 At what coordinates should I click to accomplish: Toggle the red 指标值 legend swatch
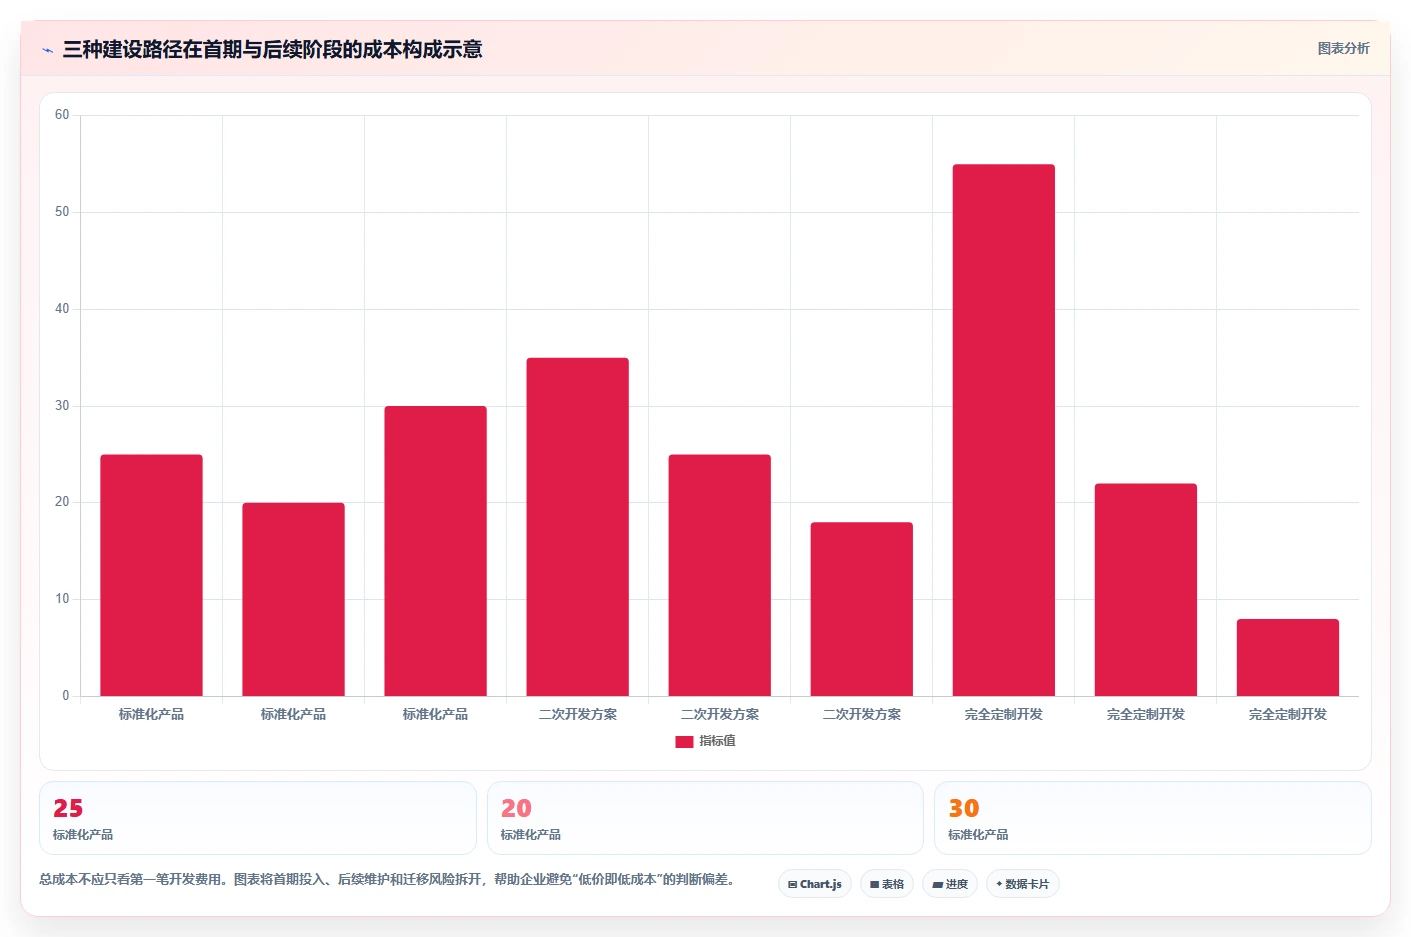(x=684, y=742)
